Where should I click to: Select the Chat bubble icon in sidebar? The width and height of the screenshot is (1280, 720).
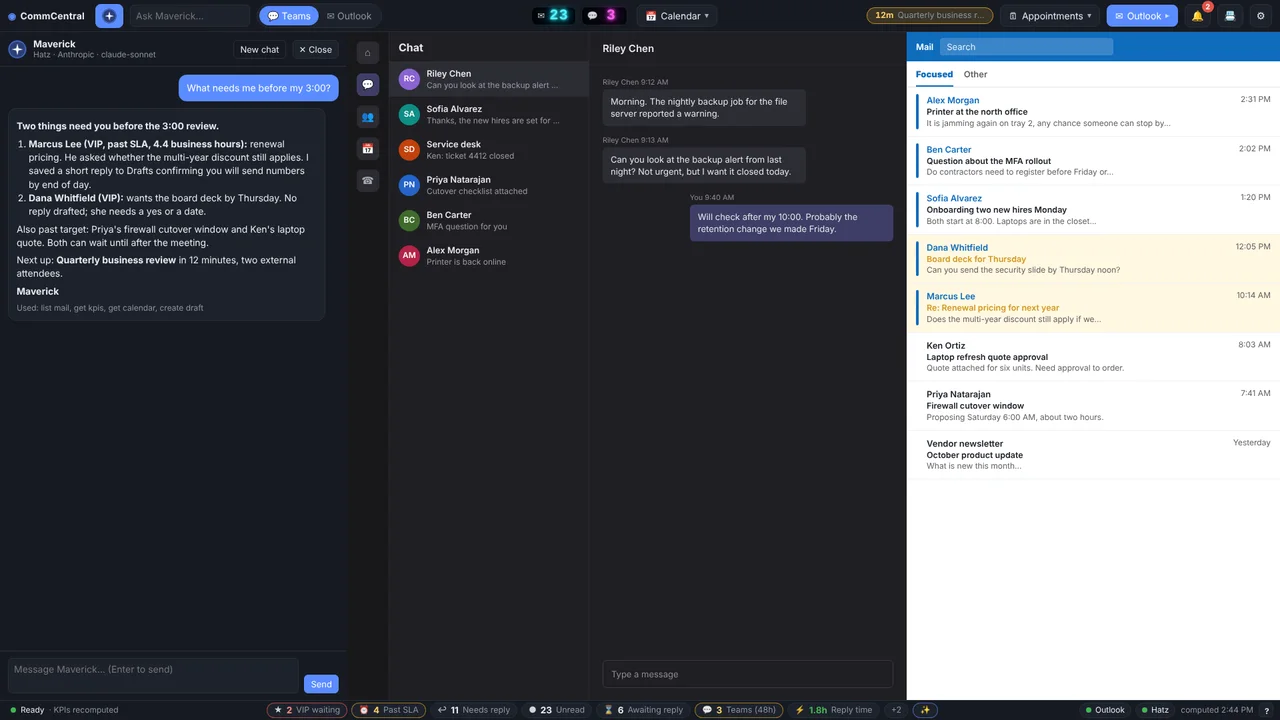click(367, 85)
